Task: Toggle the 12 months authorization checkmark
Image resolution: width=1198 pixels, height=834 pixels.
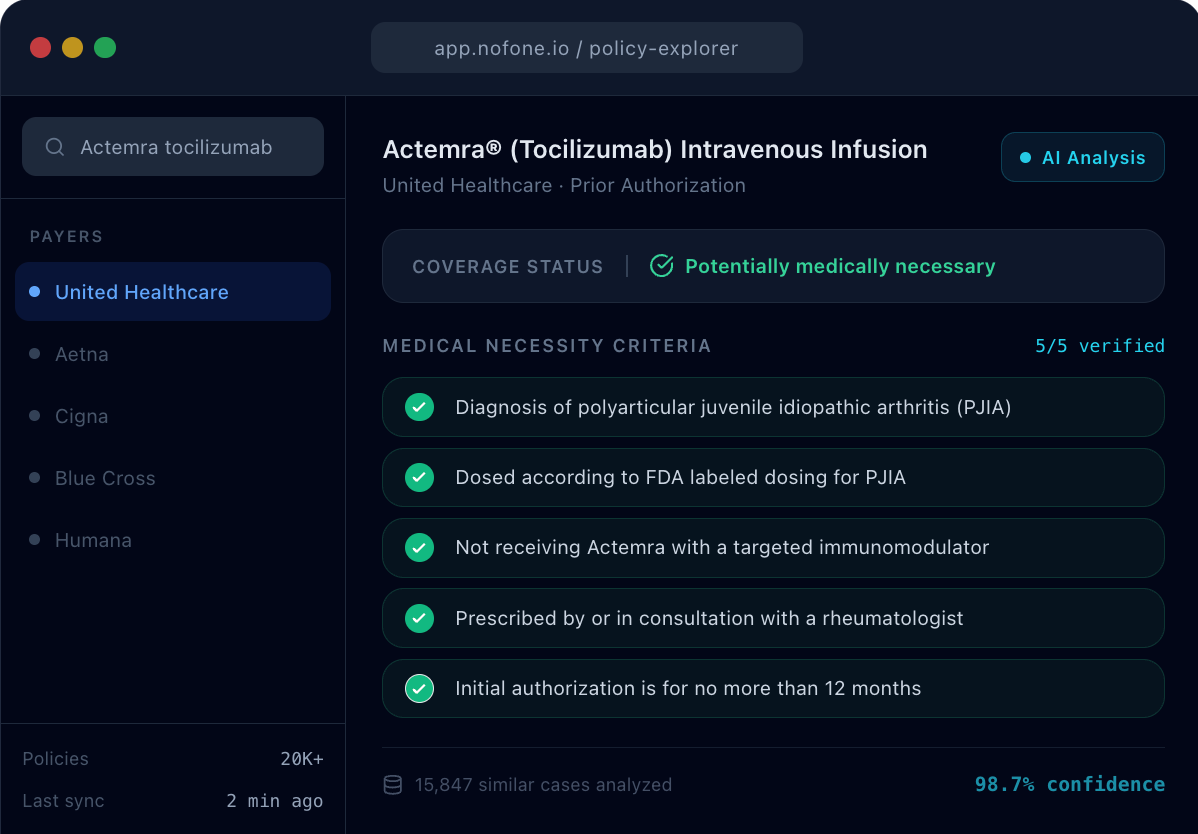Action: 419,688
